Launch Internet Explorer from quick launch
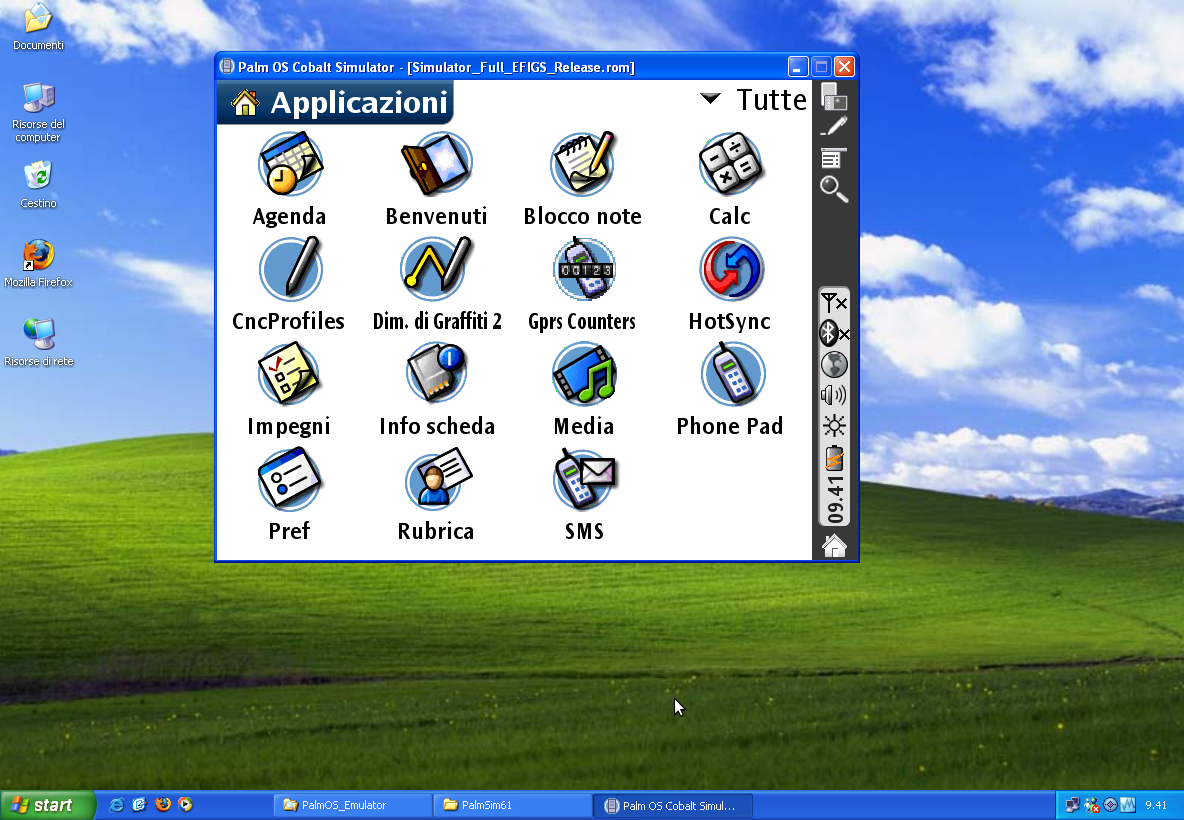This screenshot has width=1184, height=820. point(116,805)
